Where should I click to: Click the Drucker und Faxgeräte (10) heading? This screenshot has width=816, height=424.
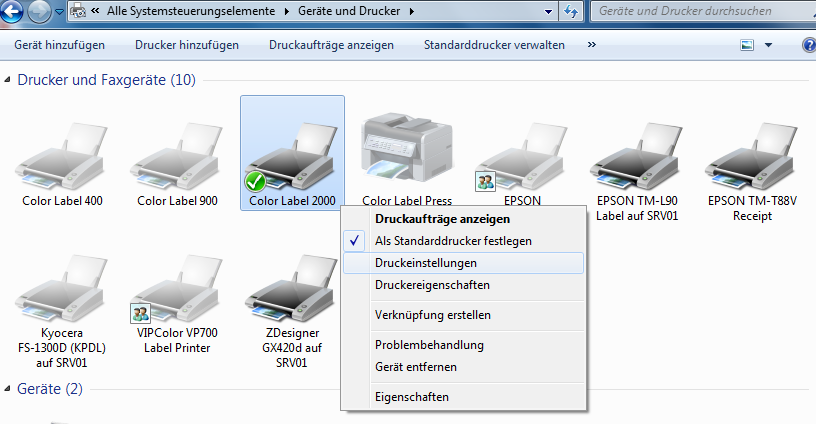tap(107, 80)
